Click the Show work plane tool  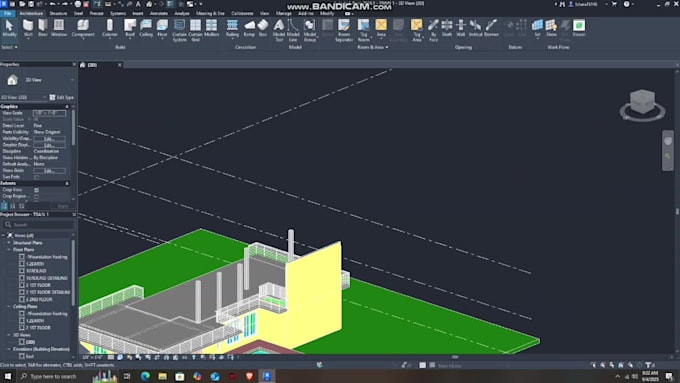(551, 28)
